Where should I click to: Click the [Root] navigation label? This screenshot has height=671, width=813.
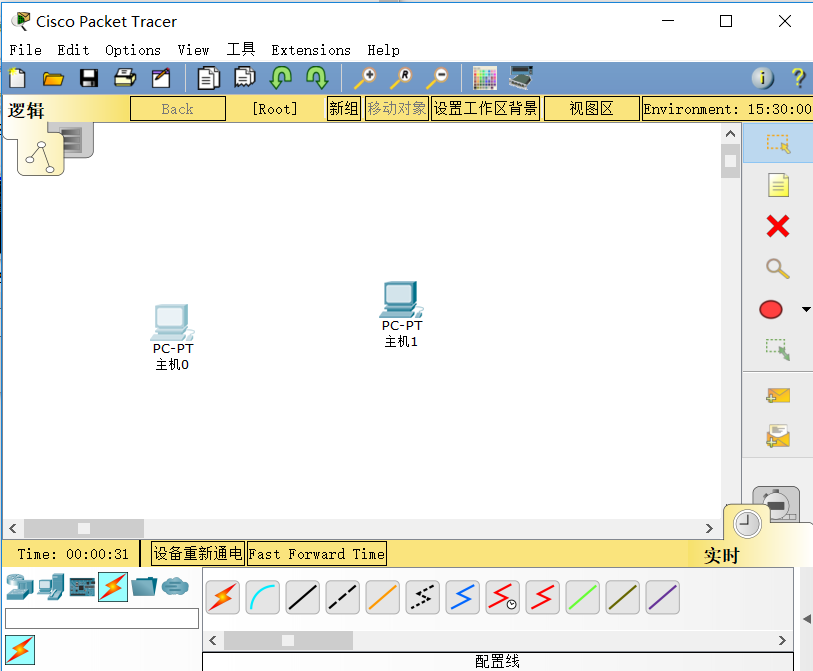[x=275, y=109]
